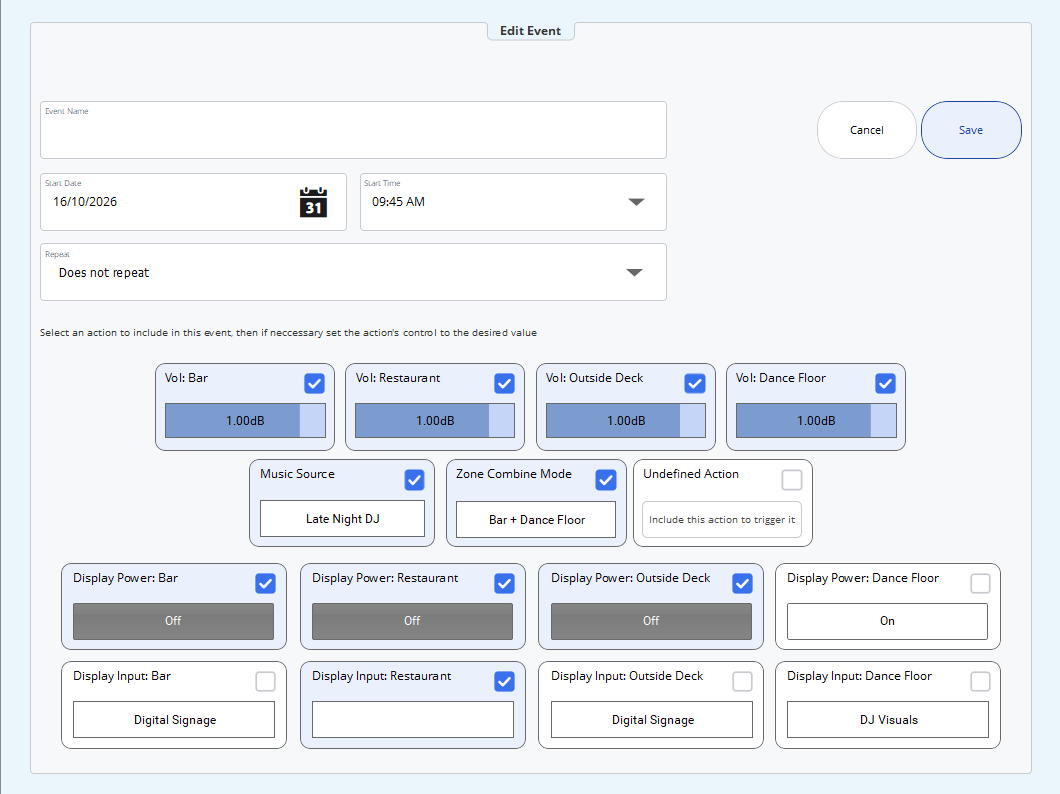The image size is (1060, 794).
Task: Enable Display Input: Outside Deck checkbox
Action: [x=742, y=681]
